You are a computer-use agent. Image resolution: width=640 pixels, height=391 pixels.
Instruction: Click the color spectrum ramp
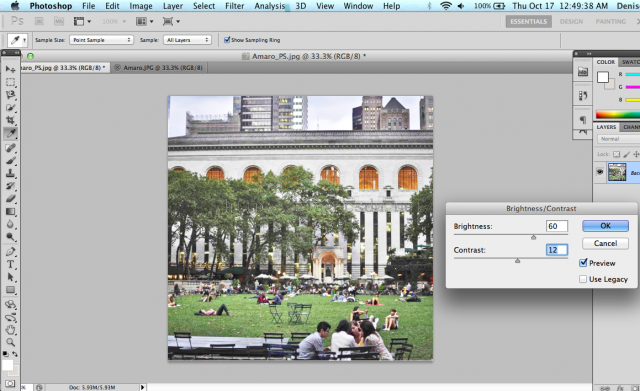(x=618, y=115)
